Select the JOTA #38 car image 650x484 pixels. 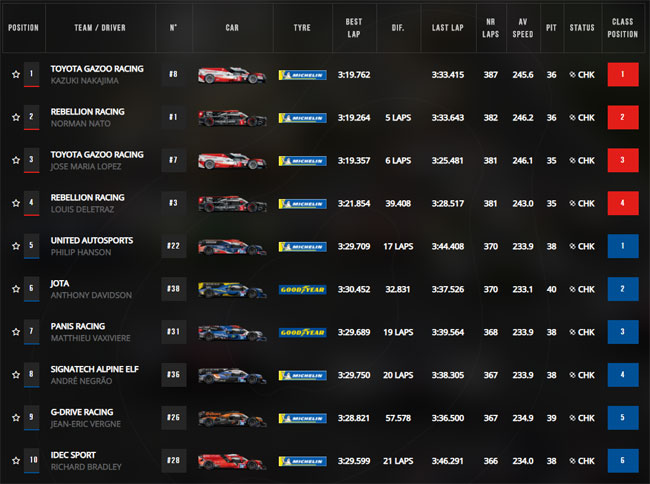232,290
